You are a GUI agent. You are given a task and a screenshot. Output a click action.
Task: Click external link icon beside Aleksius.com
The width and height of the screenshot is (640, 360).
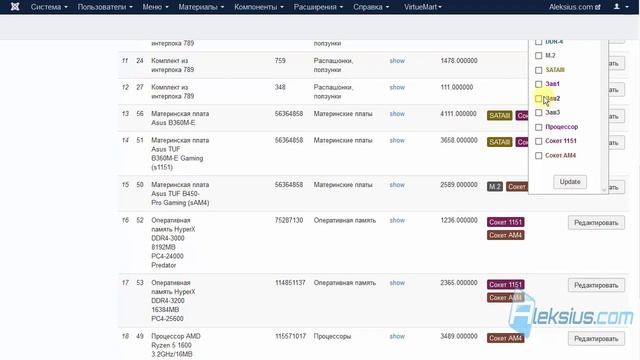tap(598, 7)
